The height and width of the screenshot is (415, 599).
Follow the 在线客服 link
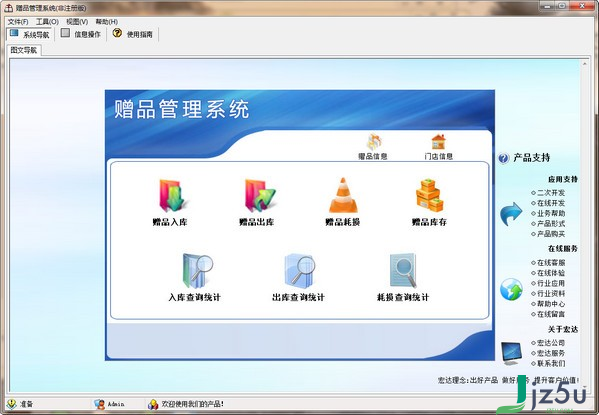coord(551,263)
